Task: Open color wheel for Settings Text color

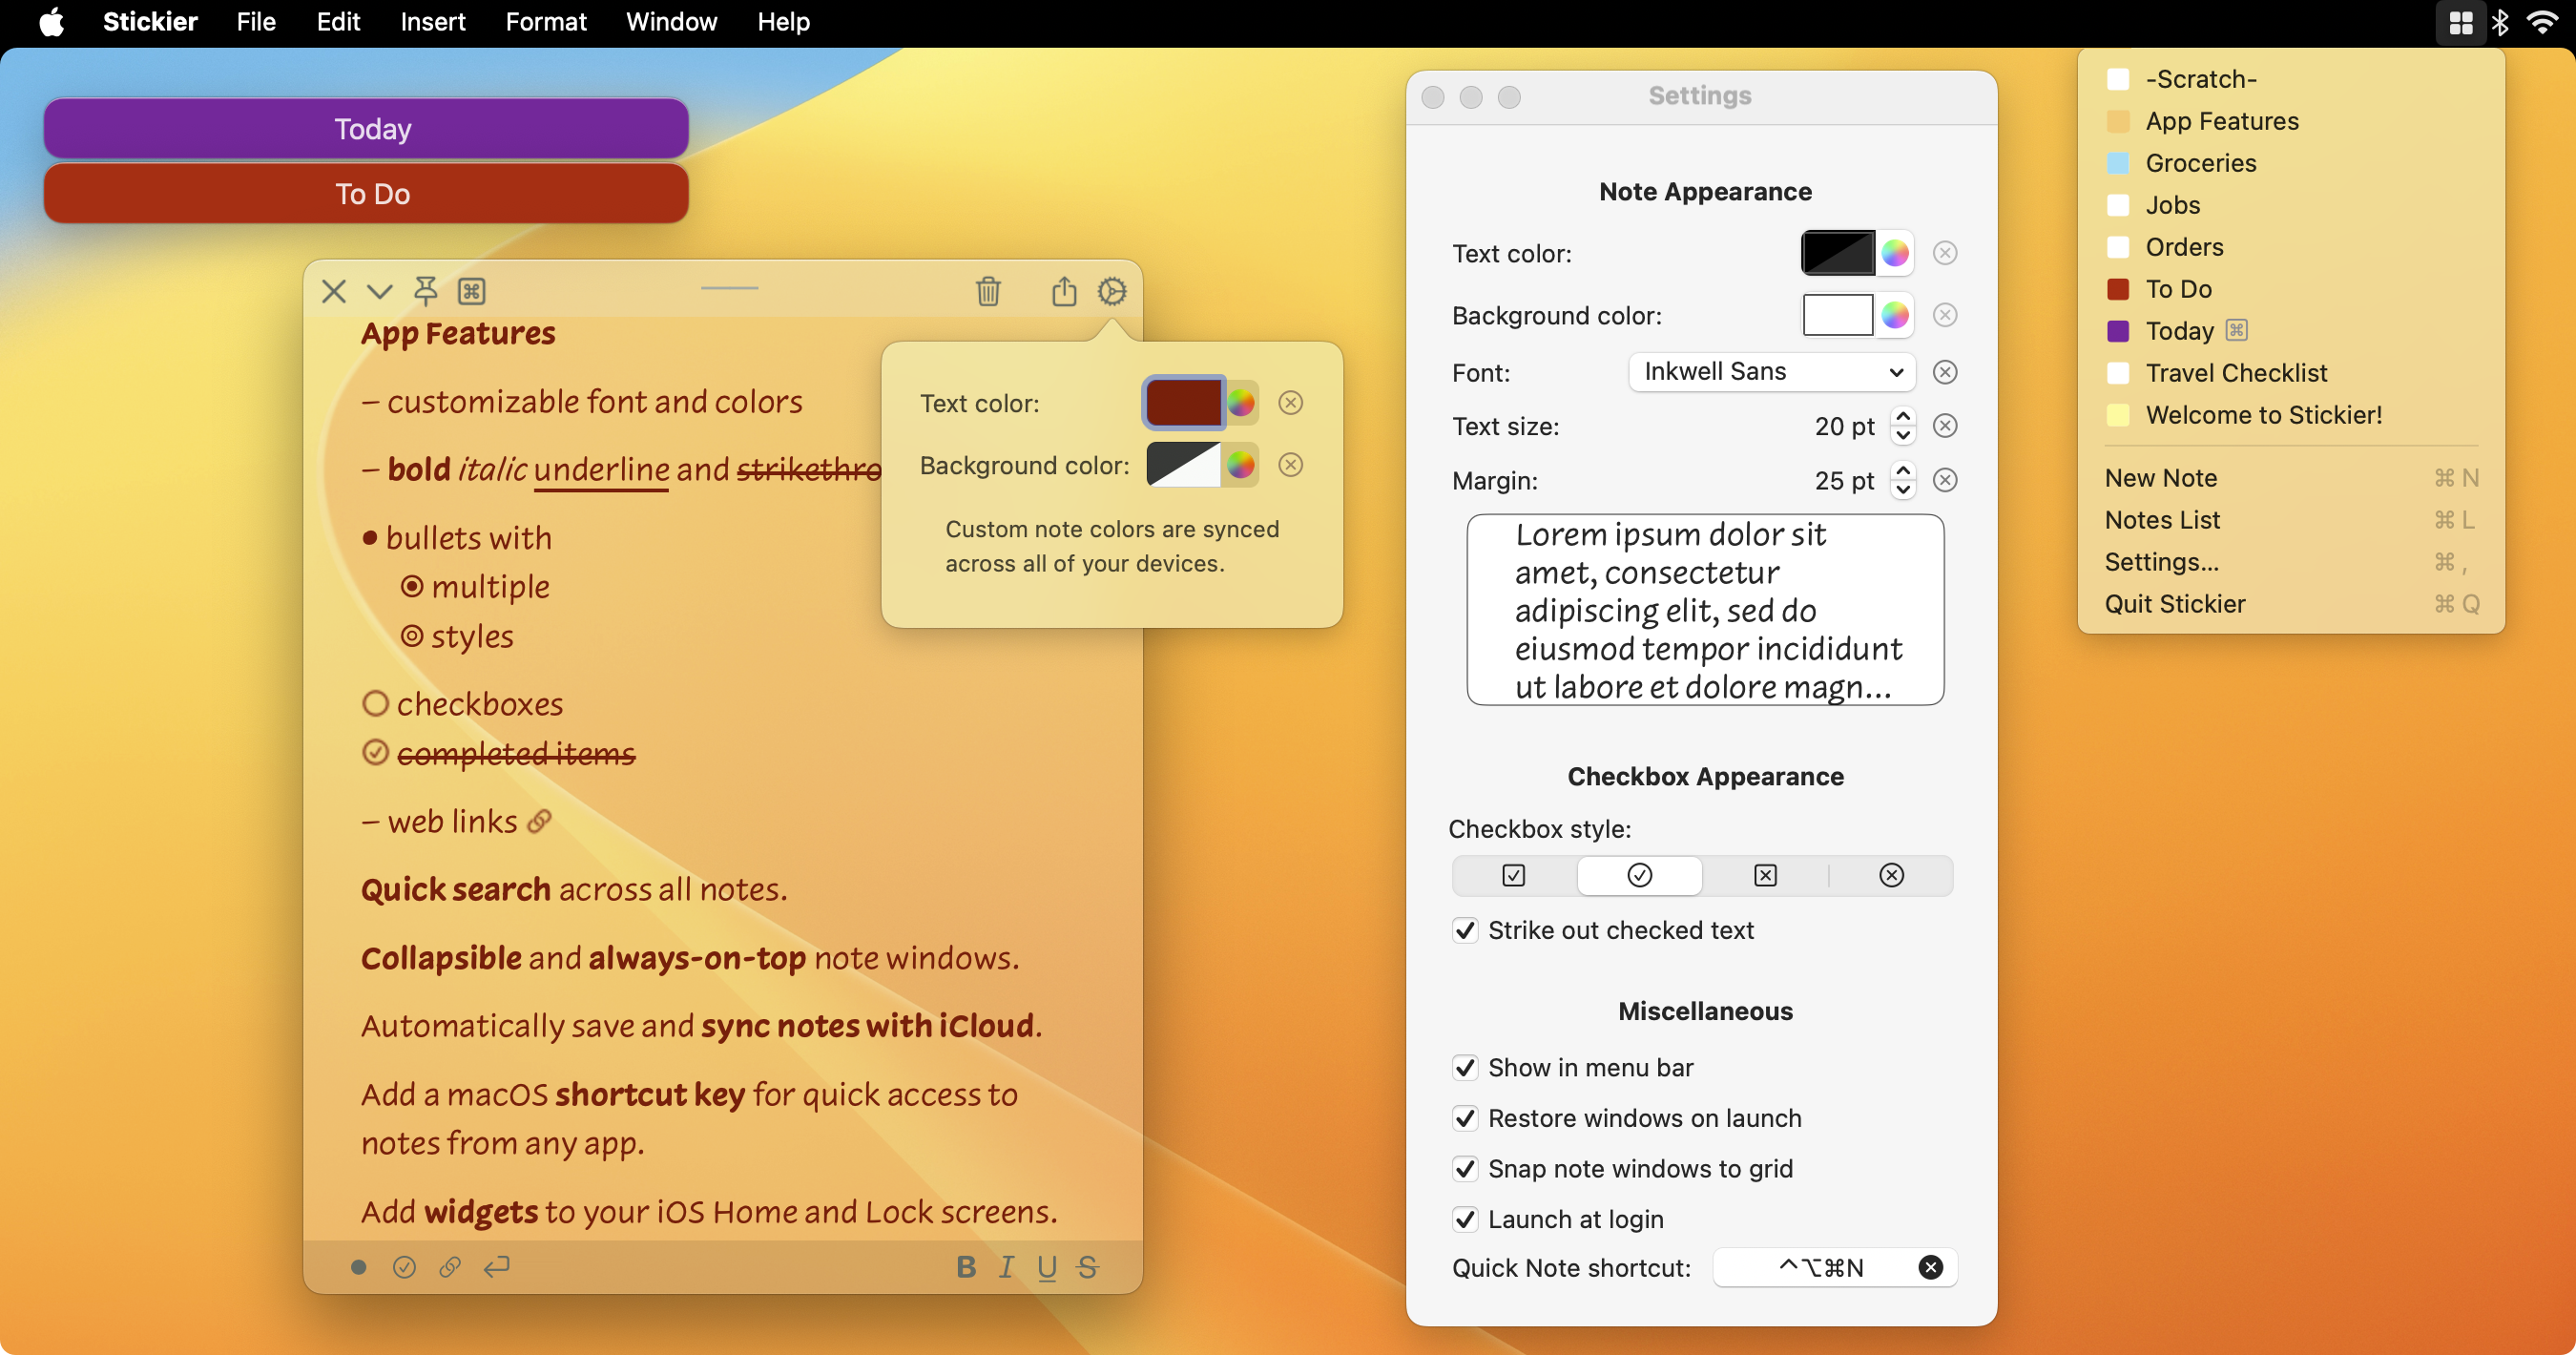Action: click(1895, 253)
